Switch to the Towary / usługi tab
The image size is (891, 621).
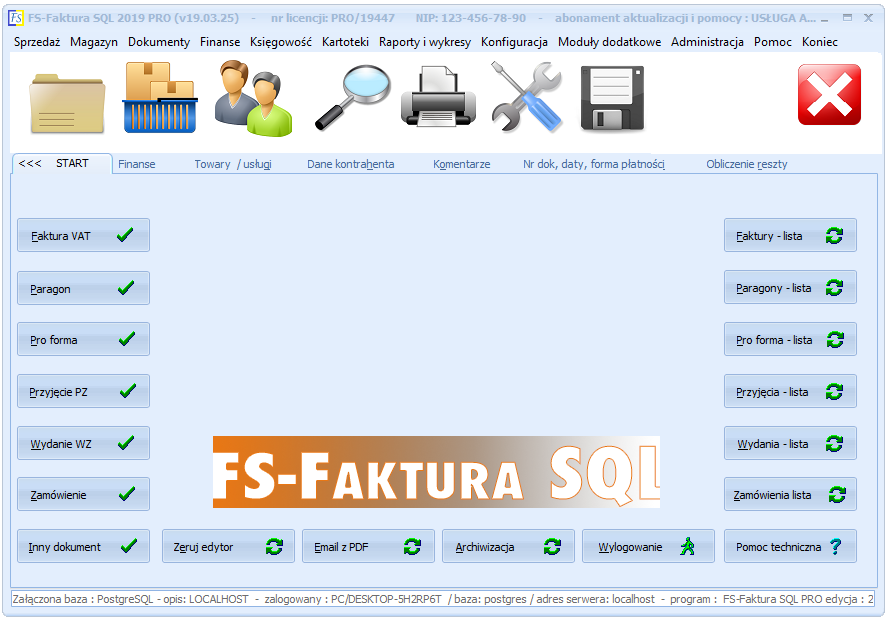tap(233, 164)
